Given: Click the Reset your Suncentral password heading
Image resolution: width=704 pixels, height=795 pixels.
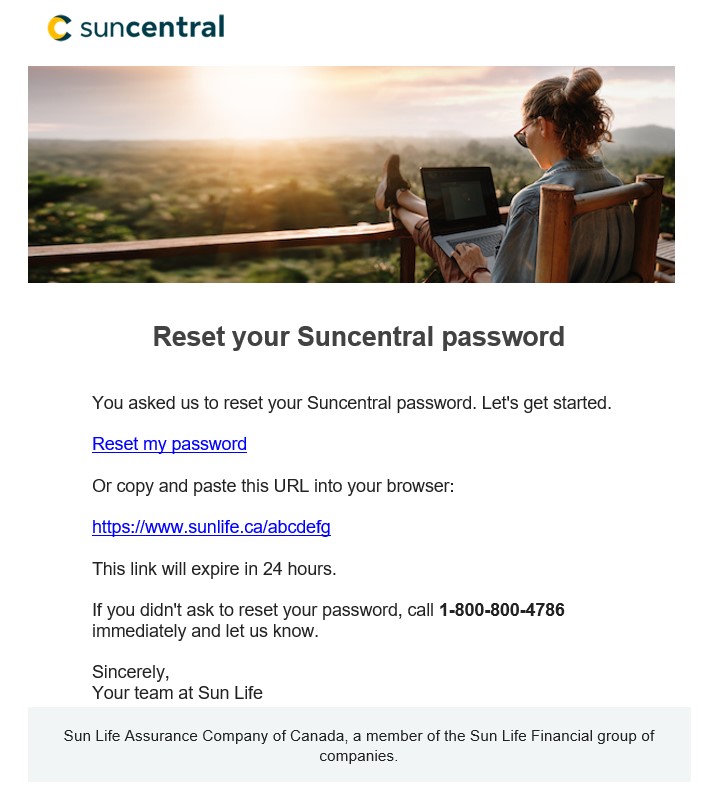Looking at the screenshot, I should (x=358, y=337).
